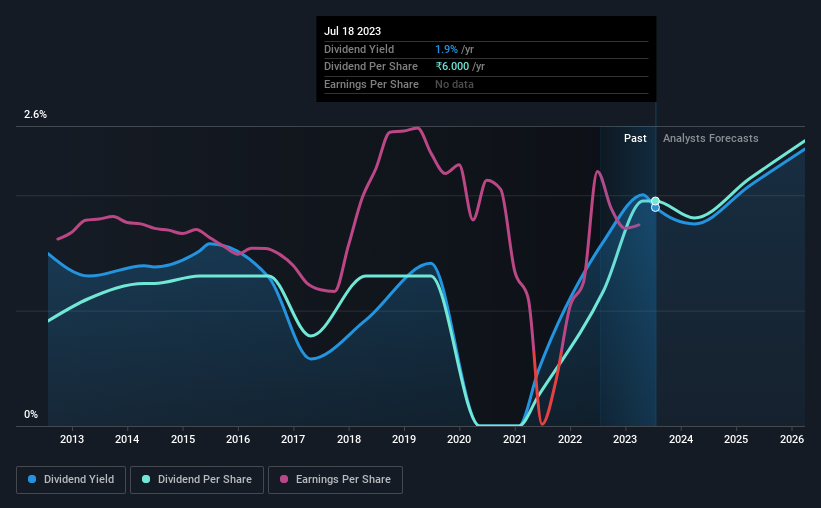Click the 2025 x-axis label
821x508 pixels.
pyautogui.click(x=736, y=439)
